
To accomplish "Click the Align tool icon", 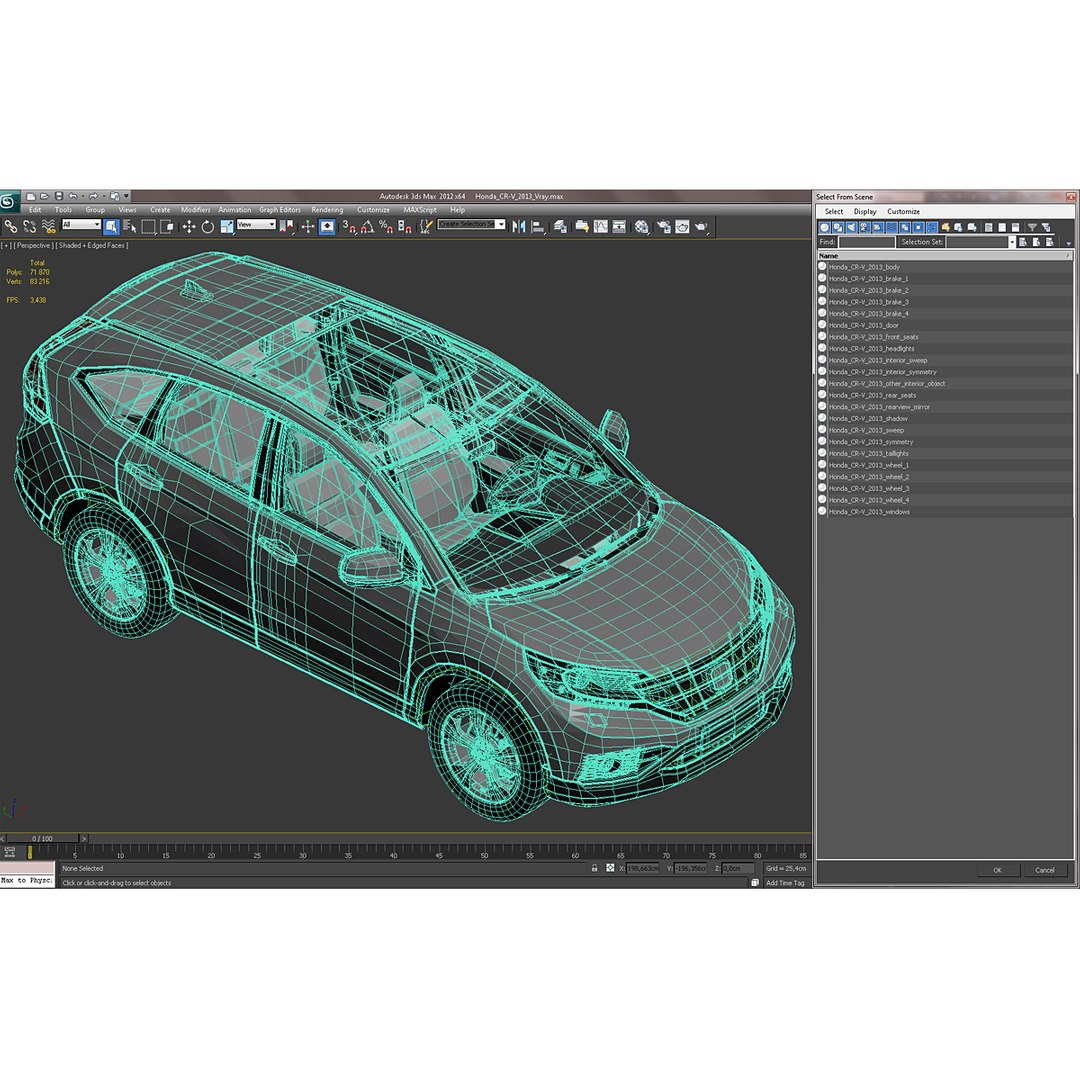I will 538,226.
